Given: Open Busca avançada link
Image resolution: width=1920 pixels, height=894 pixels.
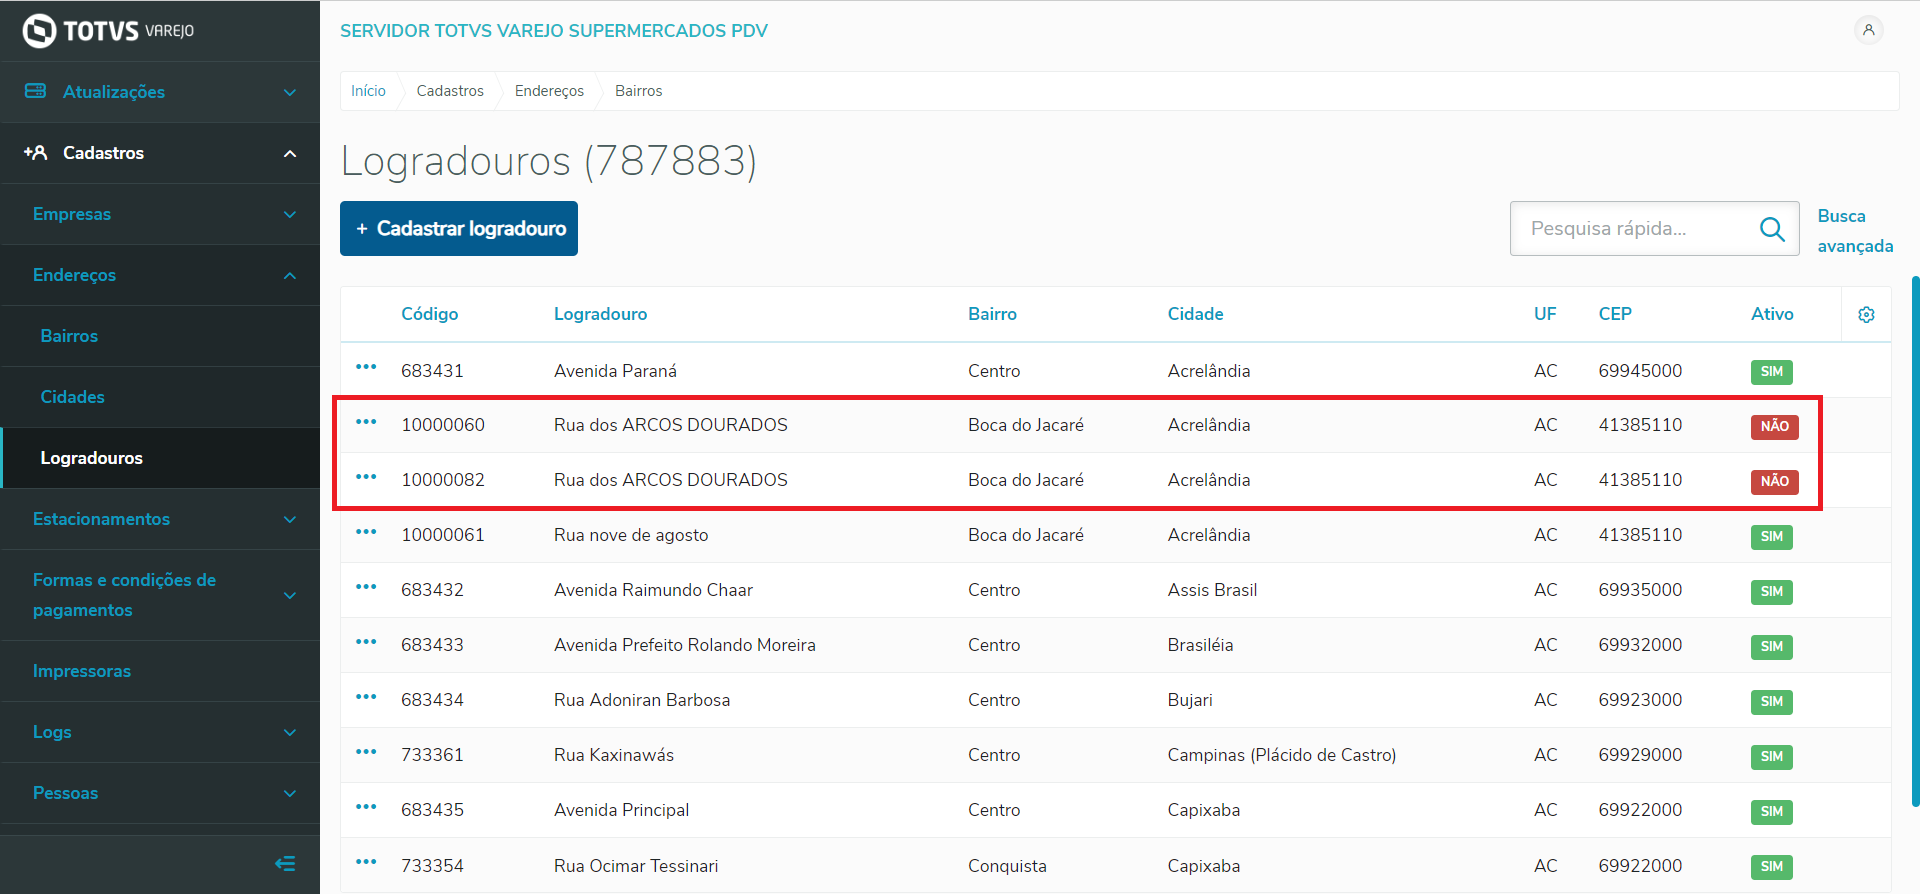Looking at the screenshot, I should (1854, 231).
